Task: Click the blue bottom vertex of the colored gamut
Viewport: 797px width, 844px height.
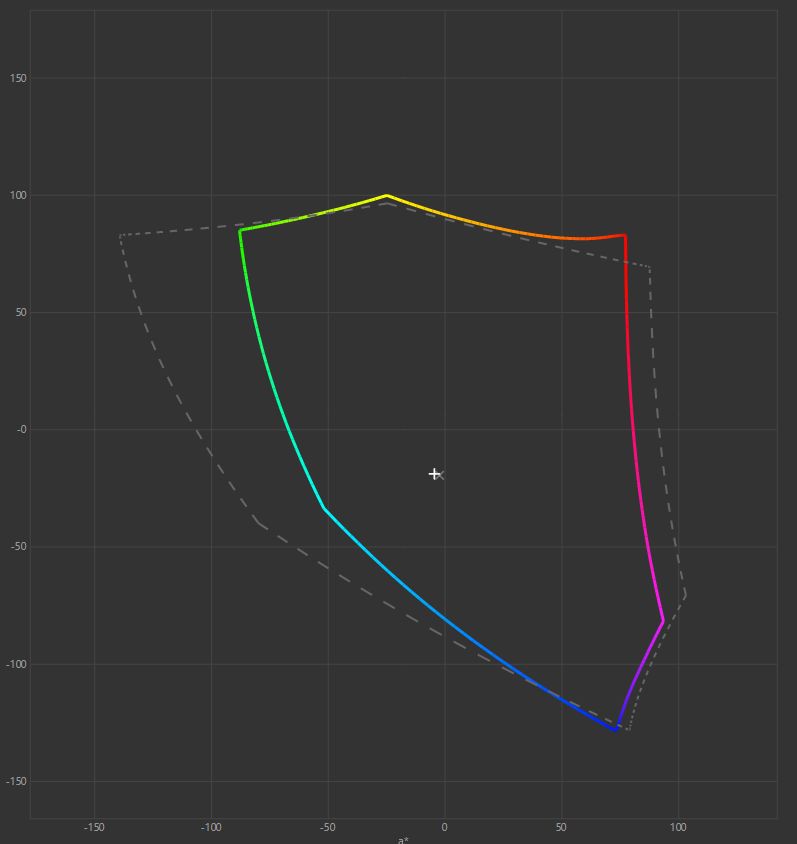Action: pos(616,729)
